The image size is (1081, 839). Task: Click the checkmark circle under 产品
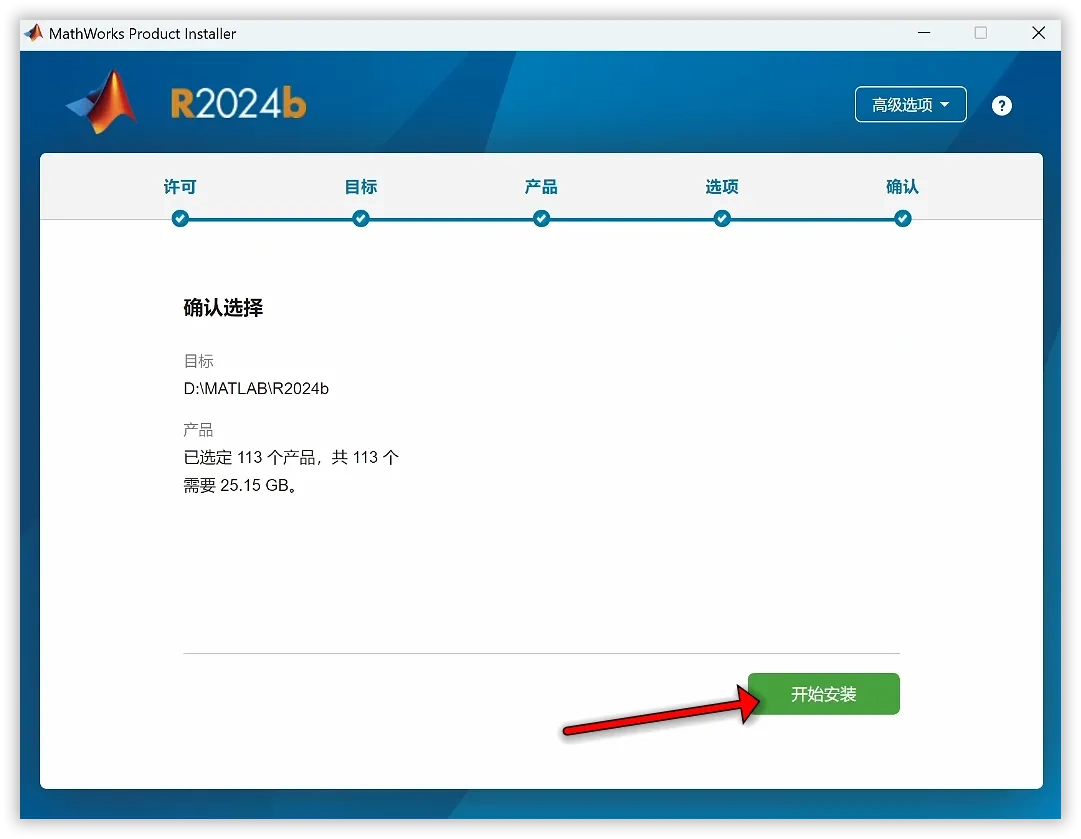click(541, 219)
